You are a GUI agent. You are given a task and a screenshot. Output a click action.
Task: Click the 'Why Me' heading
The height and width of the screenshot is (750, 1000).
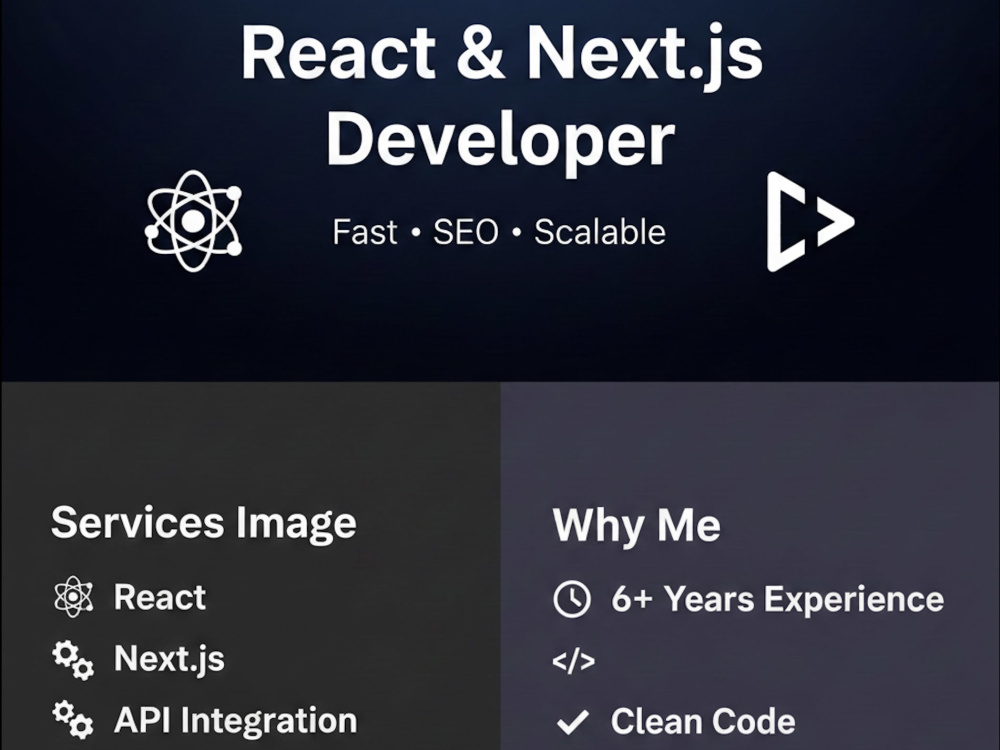tap(636, 526)
